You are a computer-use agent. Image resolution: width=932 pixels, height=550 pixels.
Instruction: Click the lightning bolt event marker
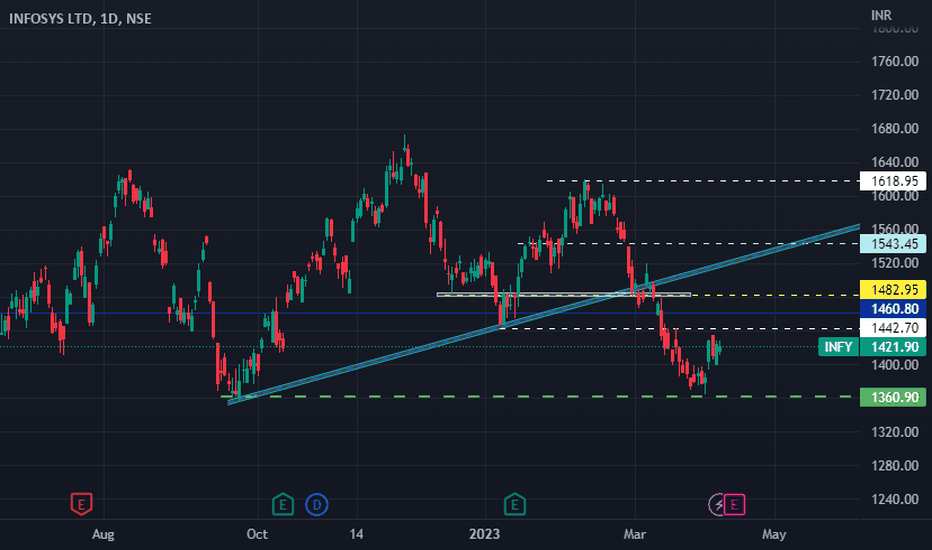(717, 505)
